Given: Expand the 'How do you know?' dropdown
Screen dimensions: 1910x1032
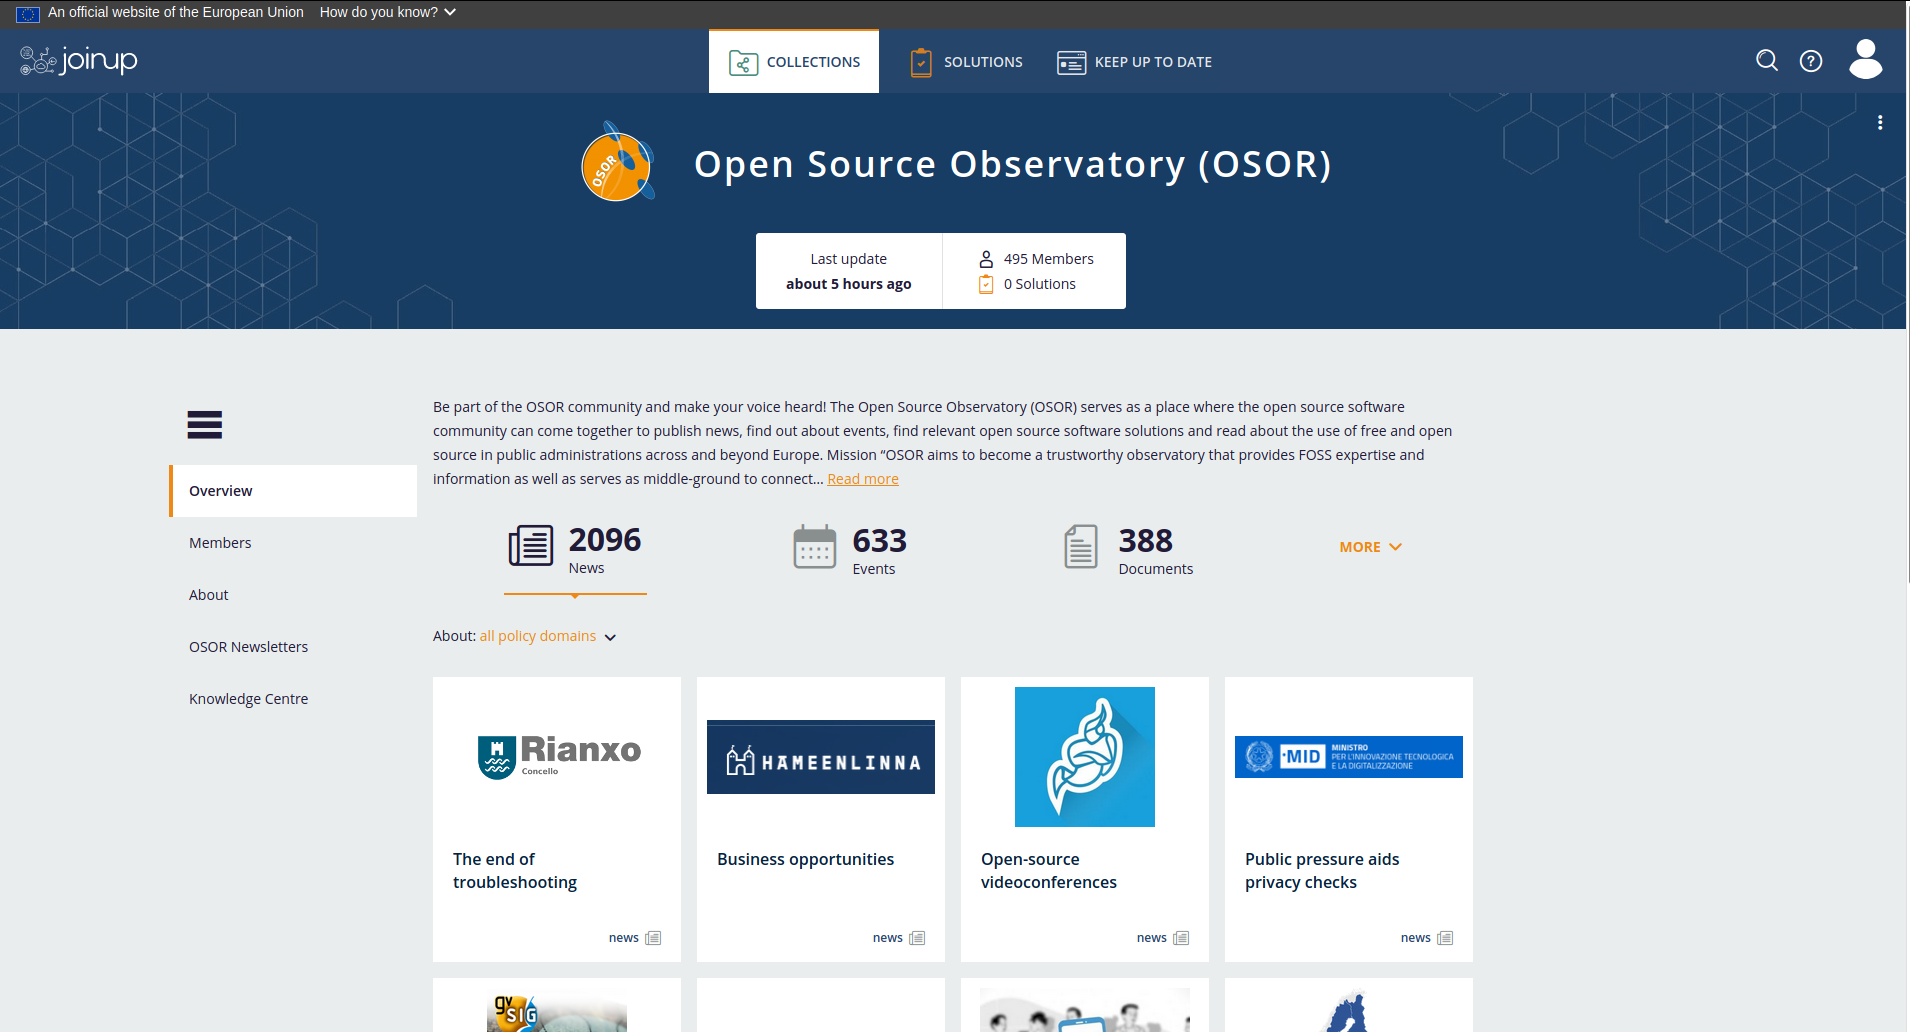Looking at the screenshot, I should pyautogui.click(x=387, y=12).
